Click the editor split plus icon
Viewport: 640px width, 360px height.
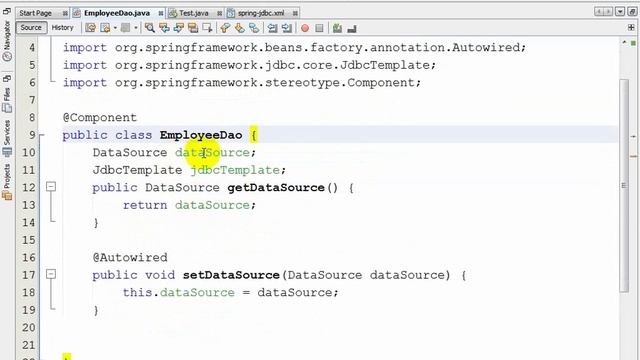tap(631, 27)
